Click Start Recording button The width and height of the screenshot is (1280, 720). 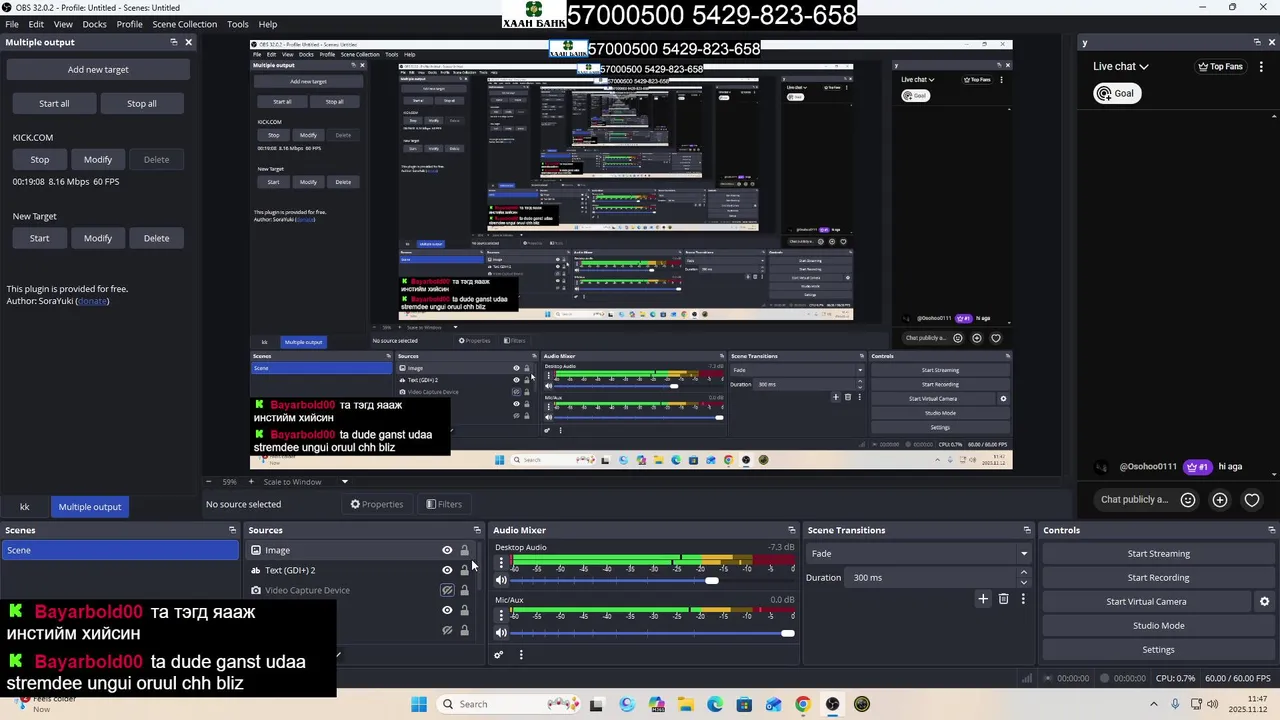tap(1158, 578)
